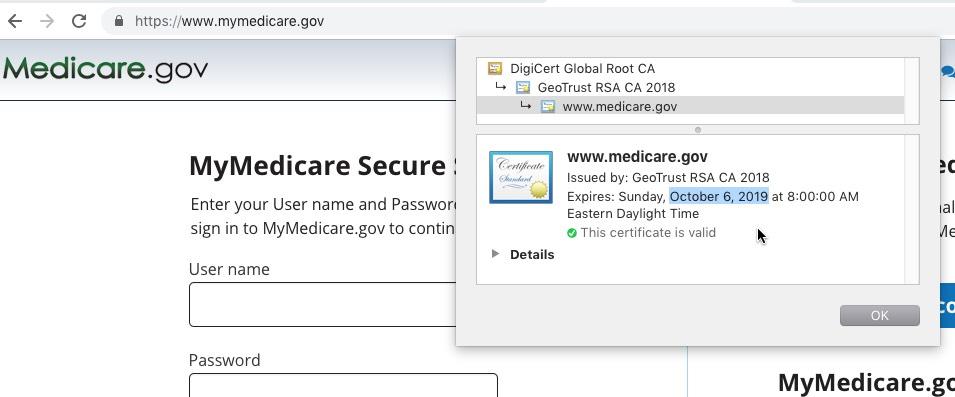Click the pane splitter handle dot
Image resolution: width=955 pixels, height=397 pixels.
pyautogui.click(x=698, y=130)
